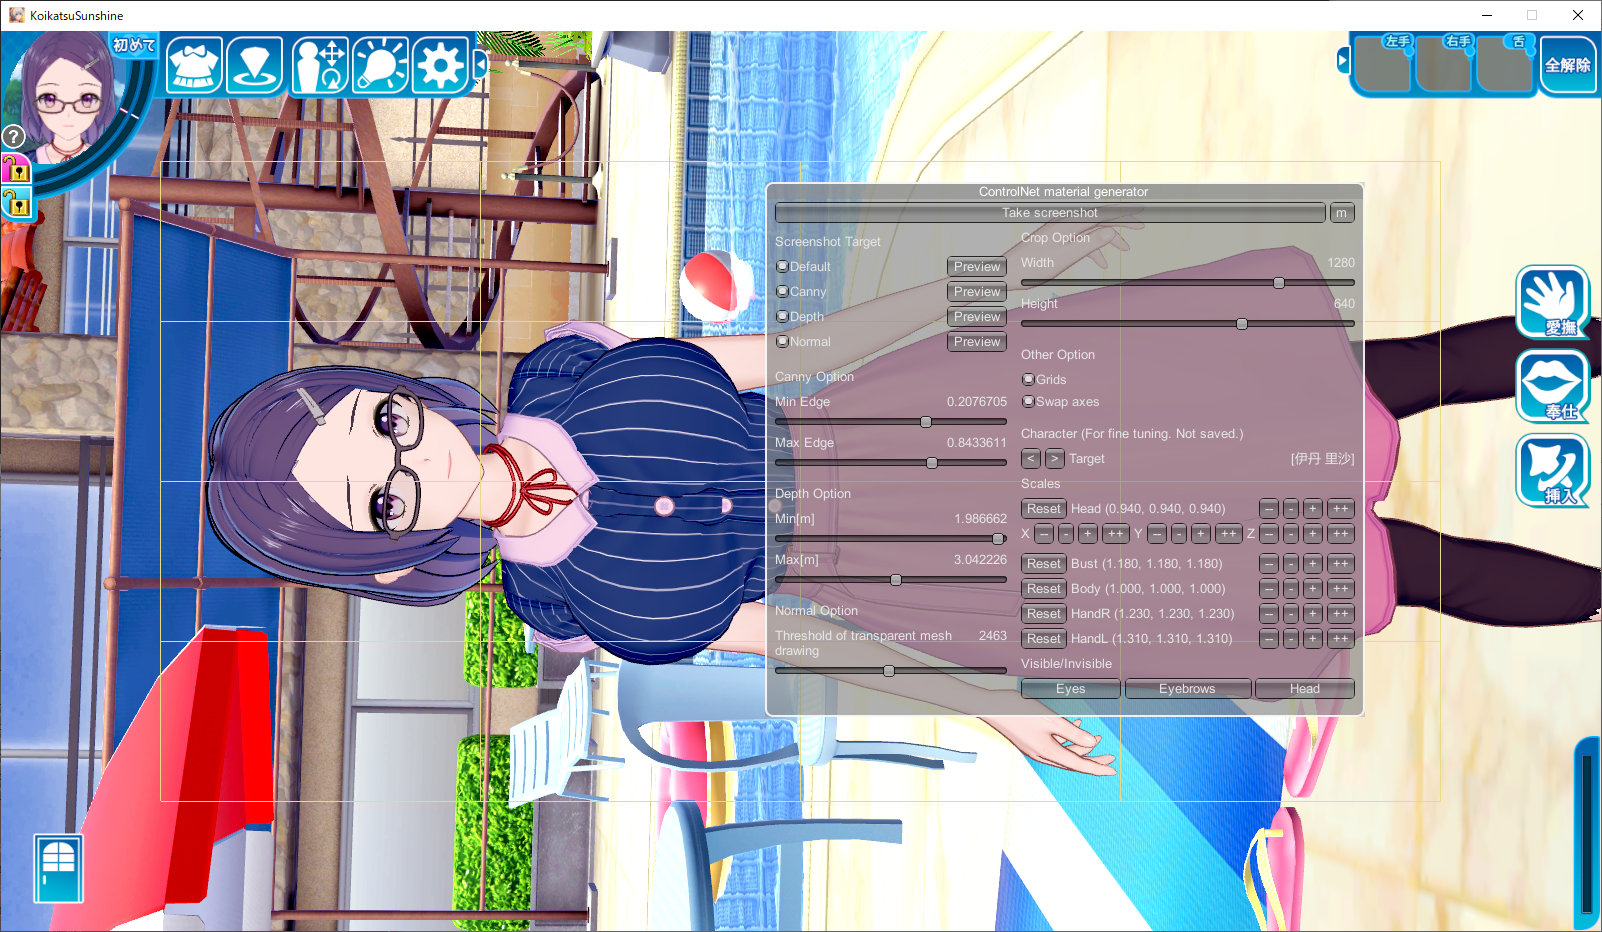Open the light bulb lighting settings
Viewport: 1602px width, 932px height.
[380, 65]
